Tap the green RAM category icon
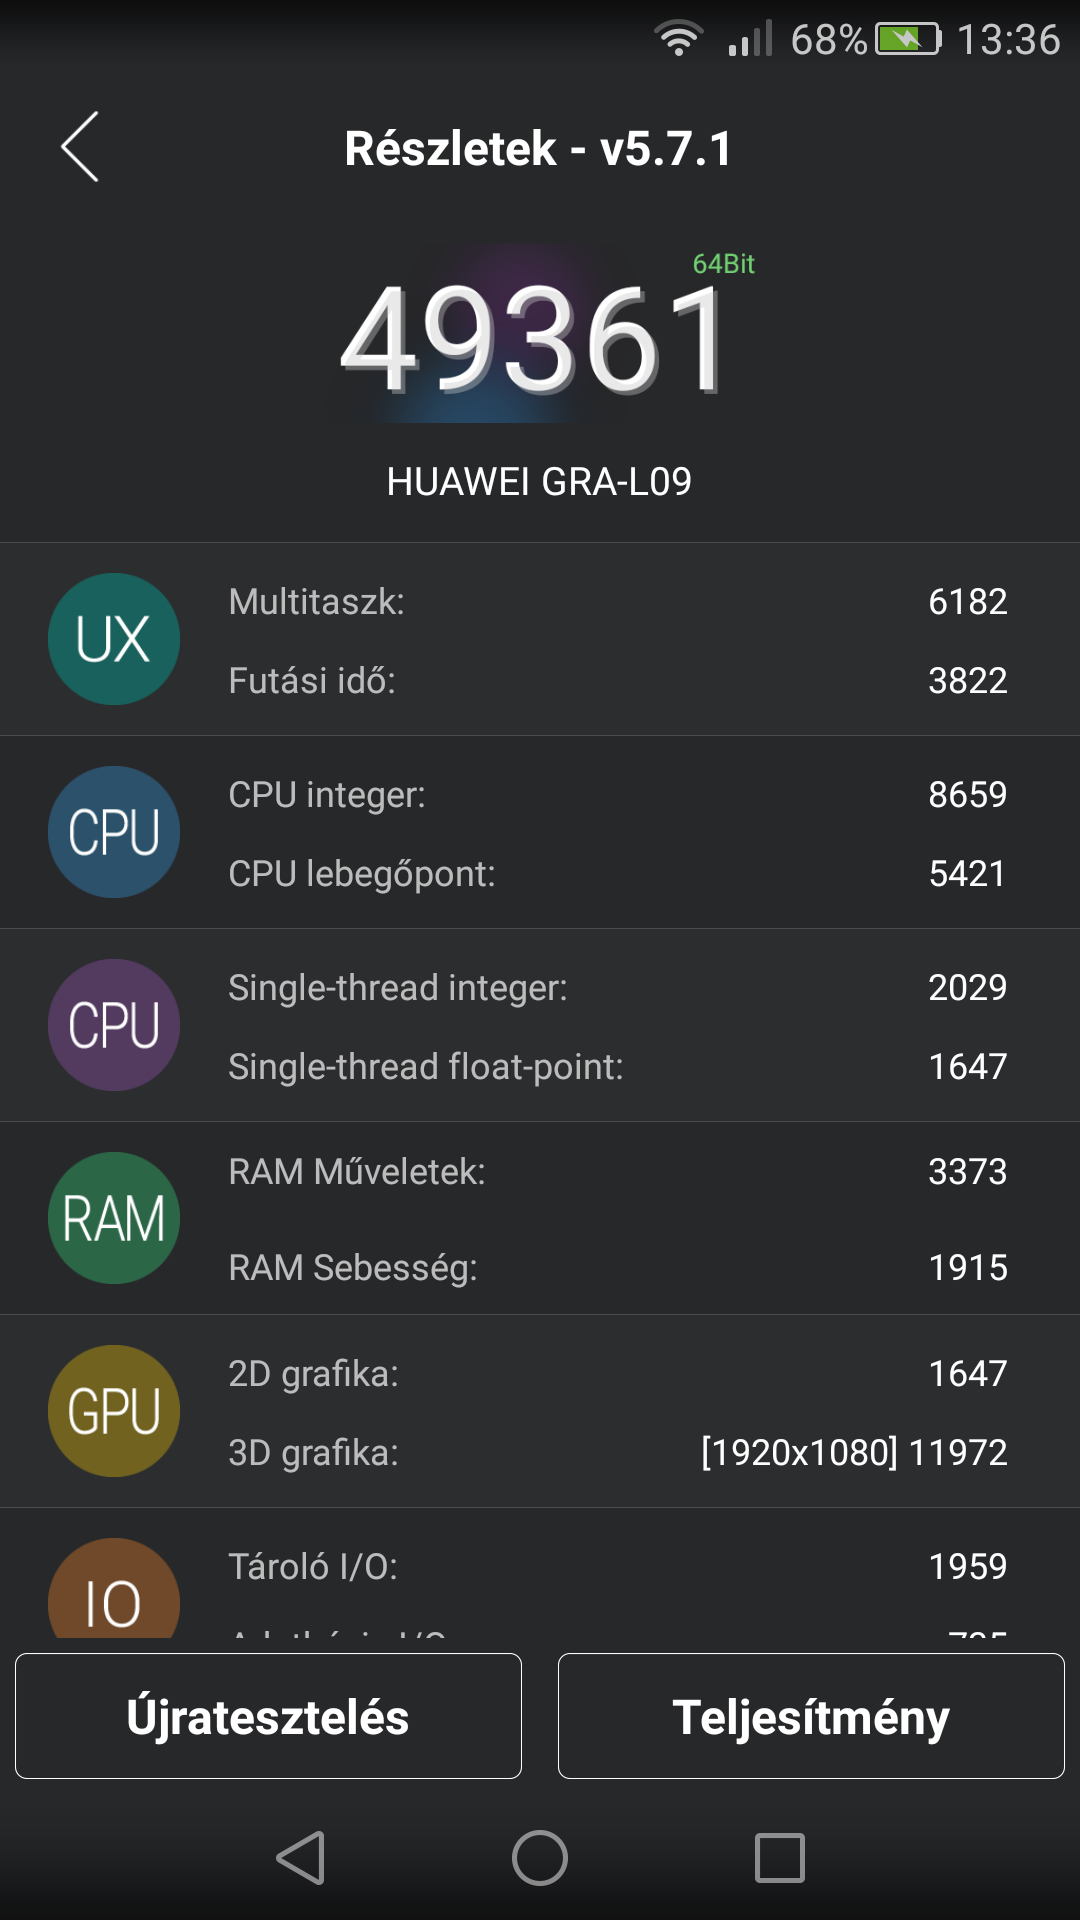 click(114, 1218)
